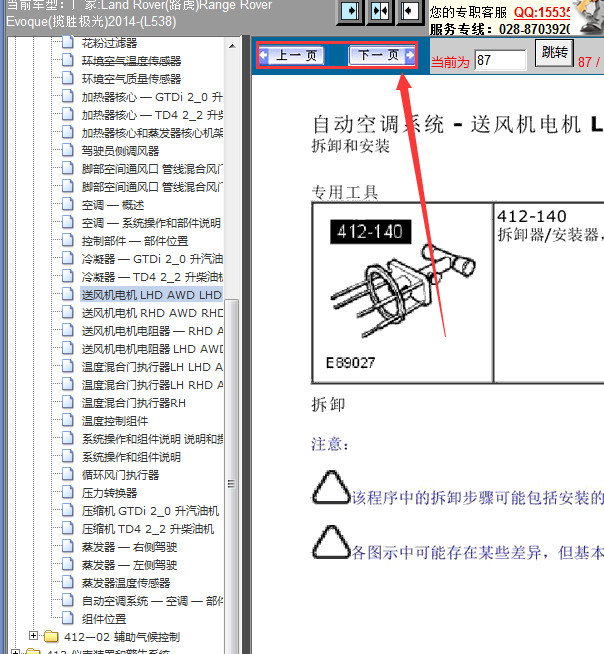Open 温度控制组件 document
The image size is (604, 654).
pyautogui.click(x=115, y=421)
